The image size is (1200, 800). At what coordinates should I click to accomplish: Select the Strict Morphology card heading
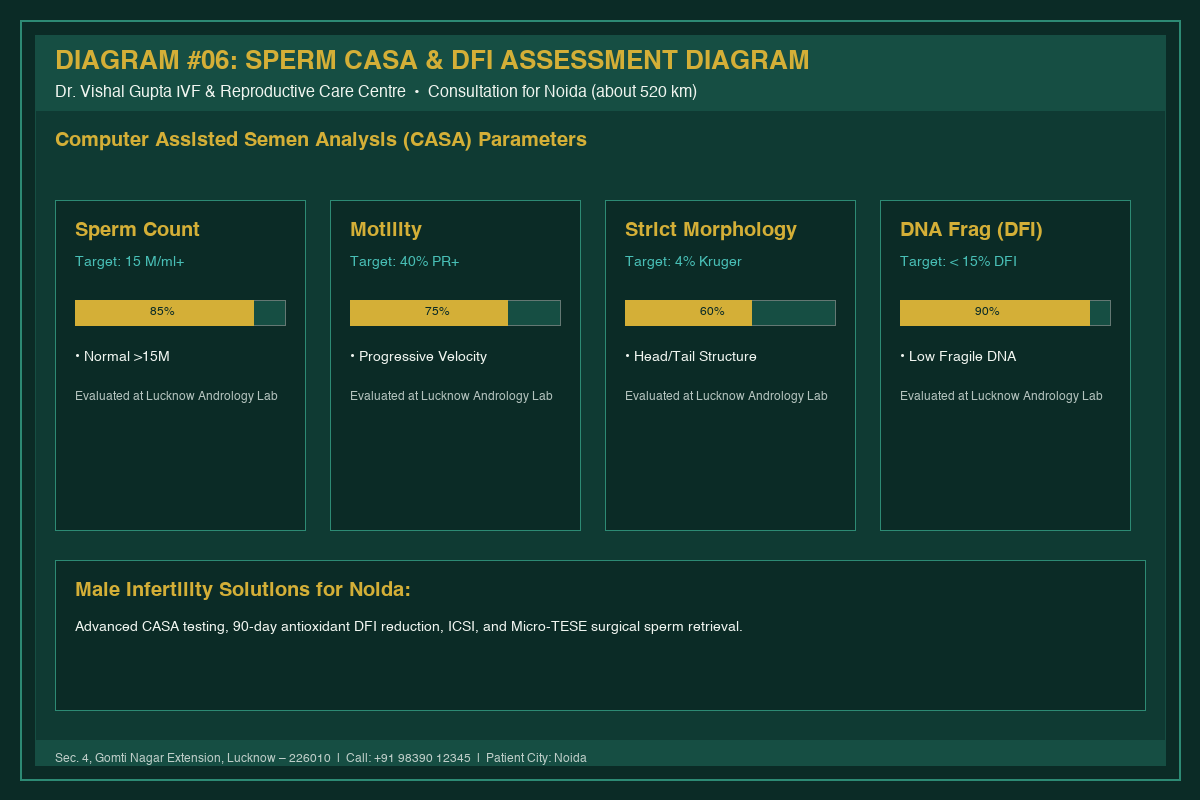click(711, 230)
